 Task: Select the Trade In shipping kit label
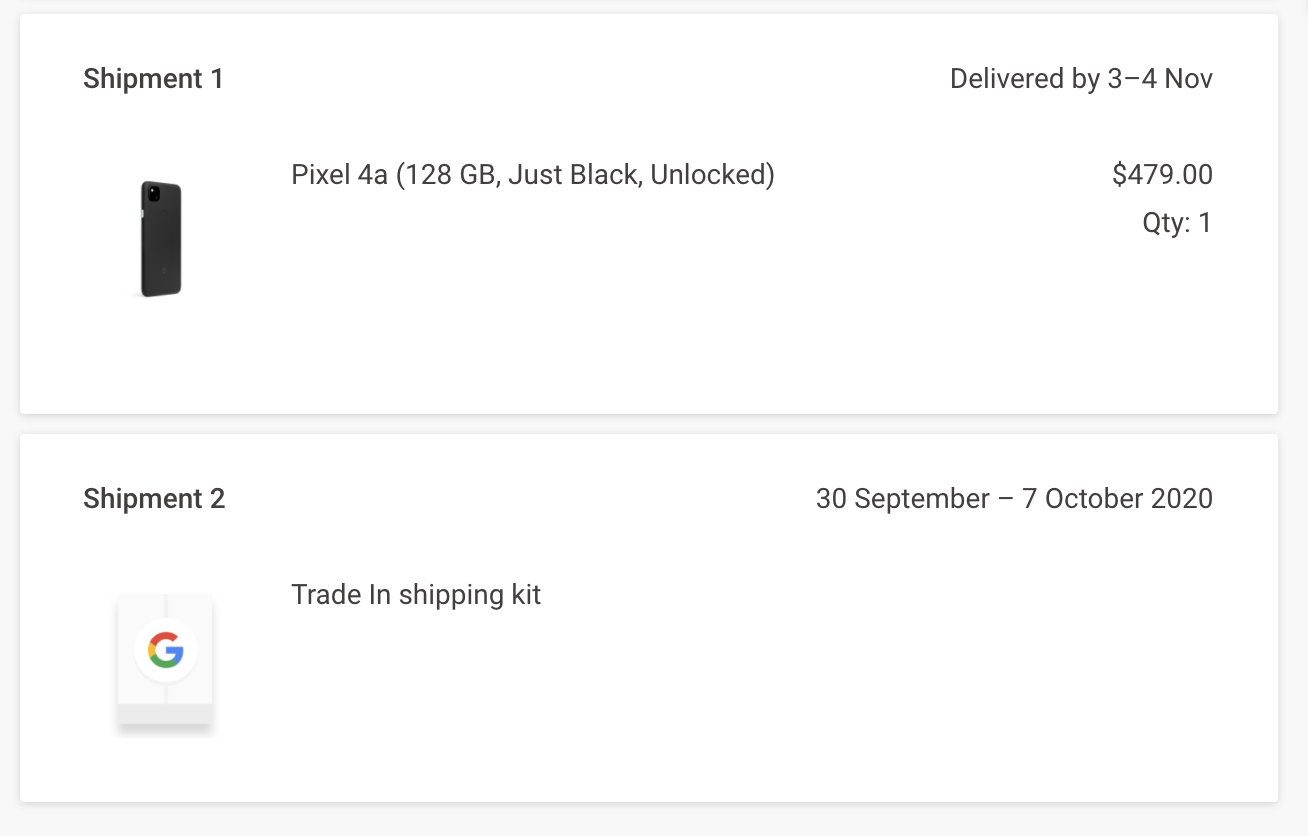416,595
